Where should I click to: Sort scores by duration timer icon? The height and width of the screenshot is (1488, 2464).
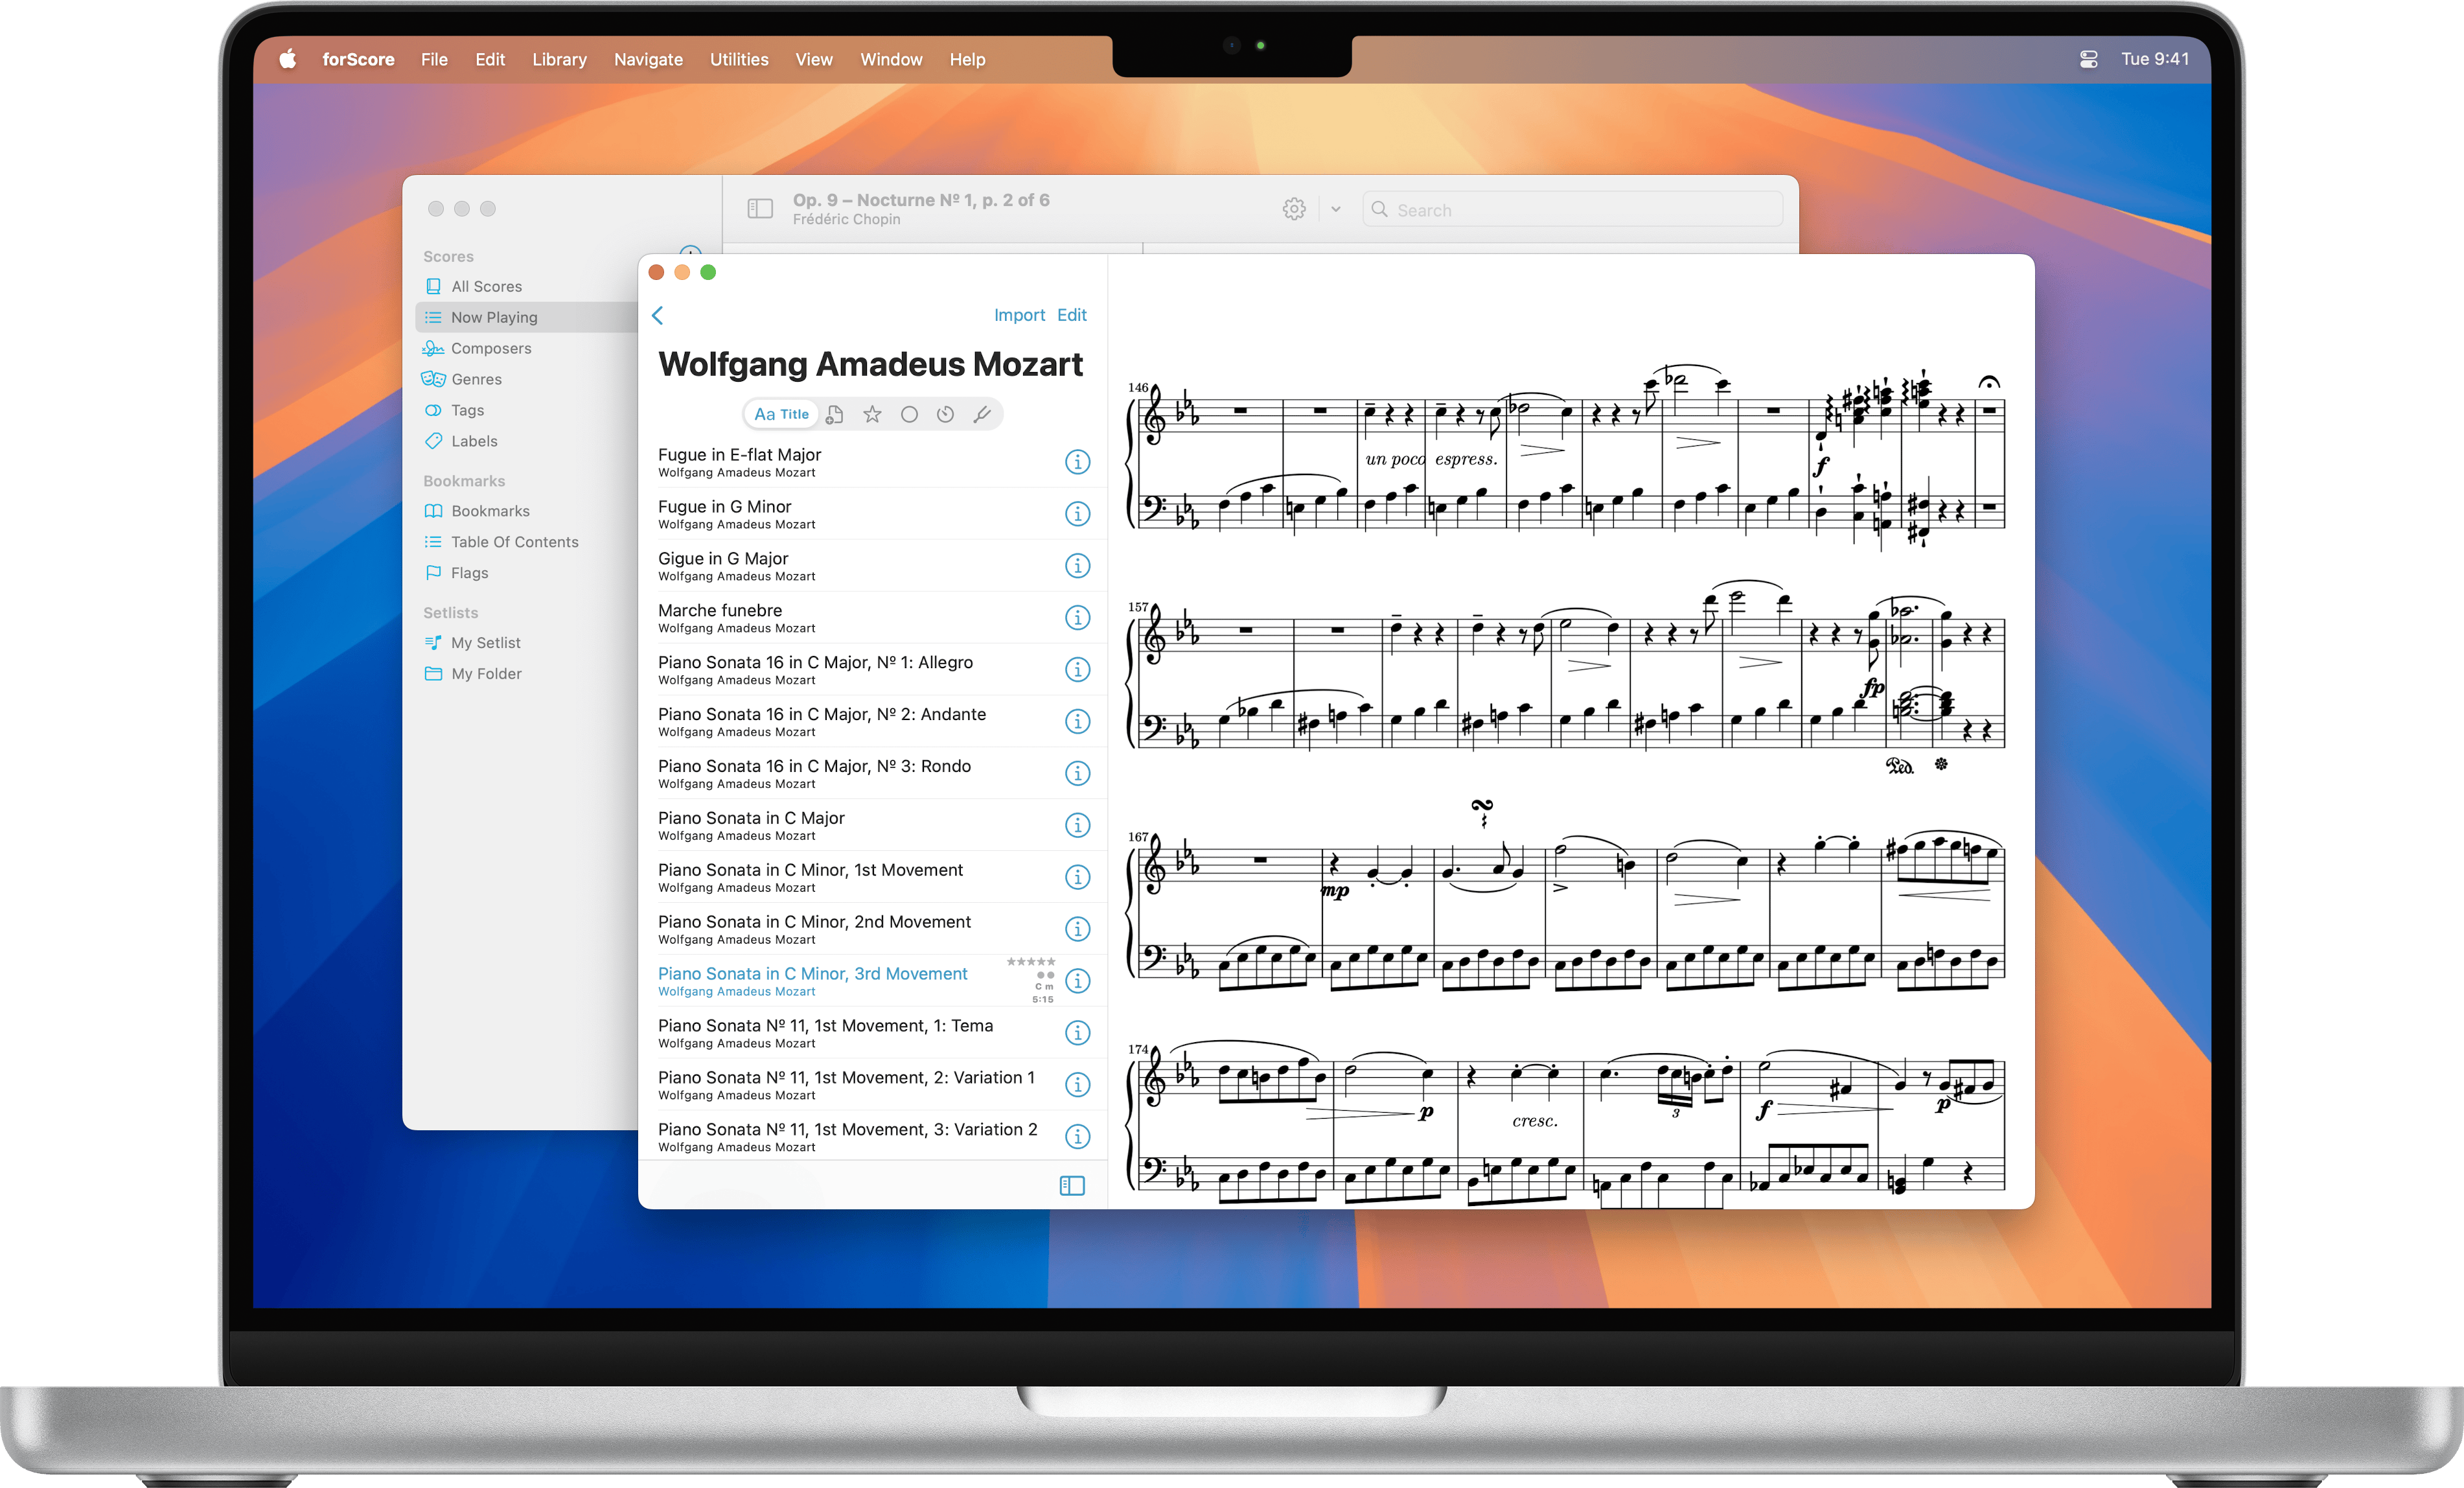945,414
